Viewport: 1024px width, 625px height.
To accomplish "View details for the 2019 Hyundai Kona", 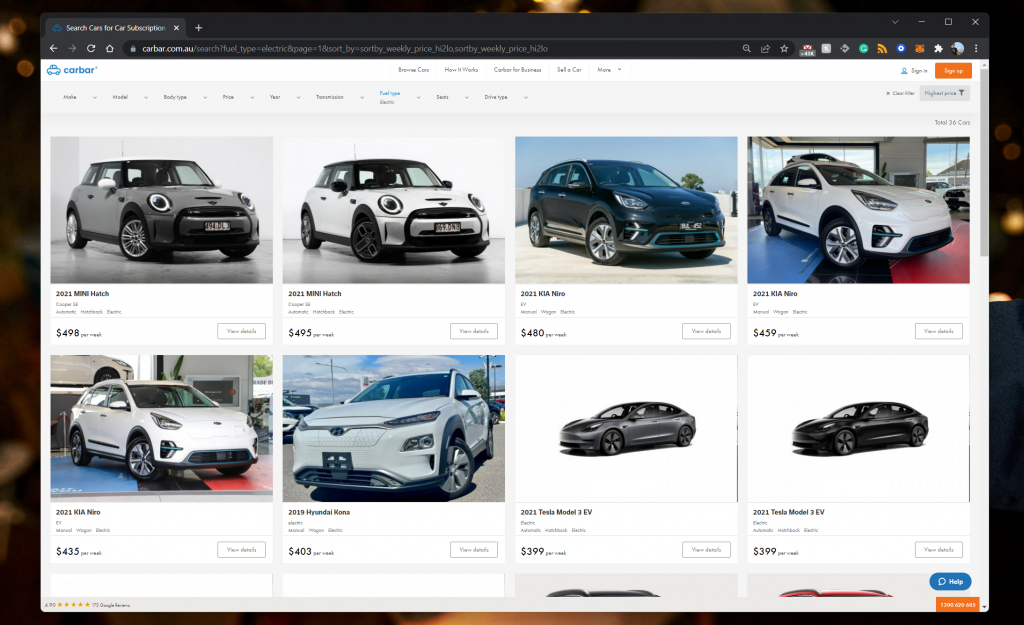I will tap(473, 550).
